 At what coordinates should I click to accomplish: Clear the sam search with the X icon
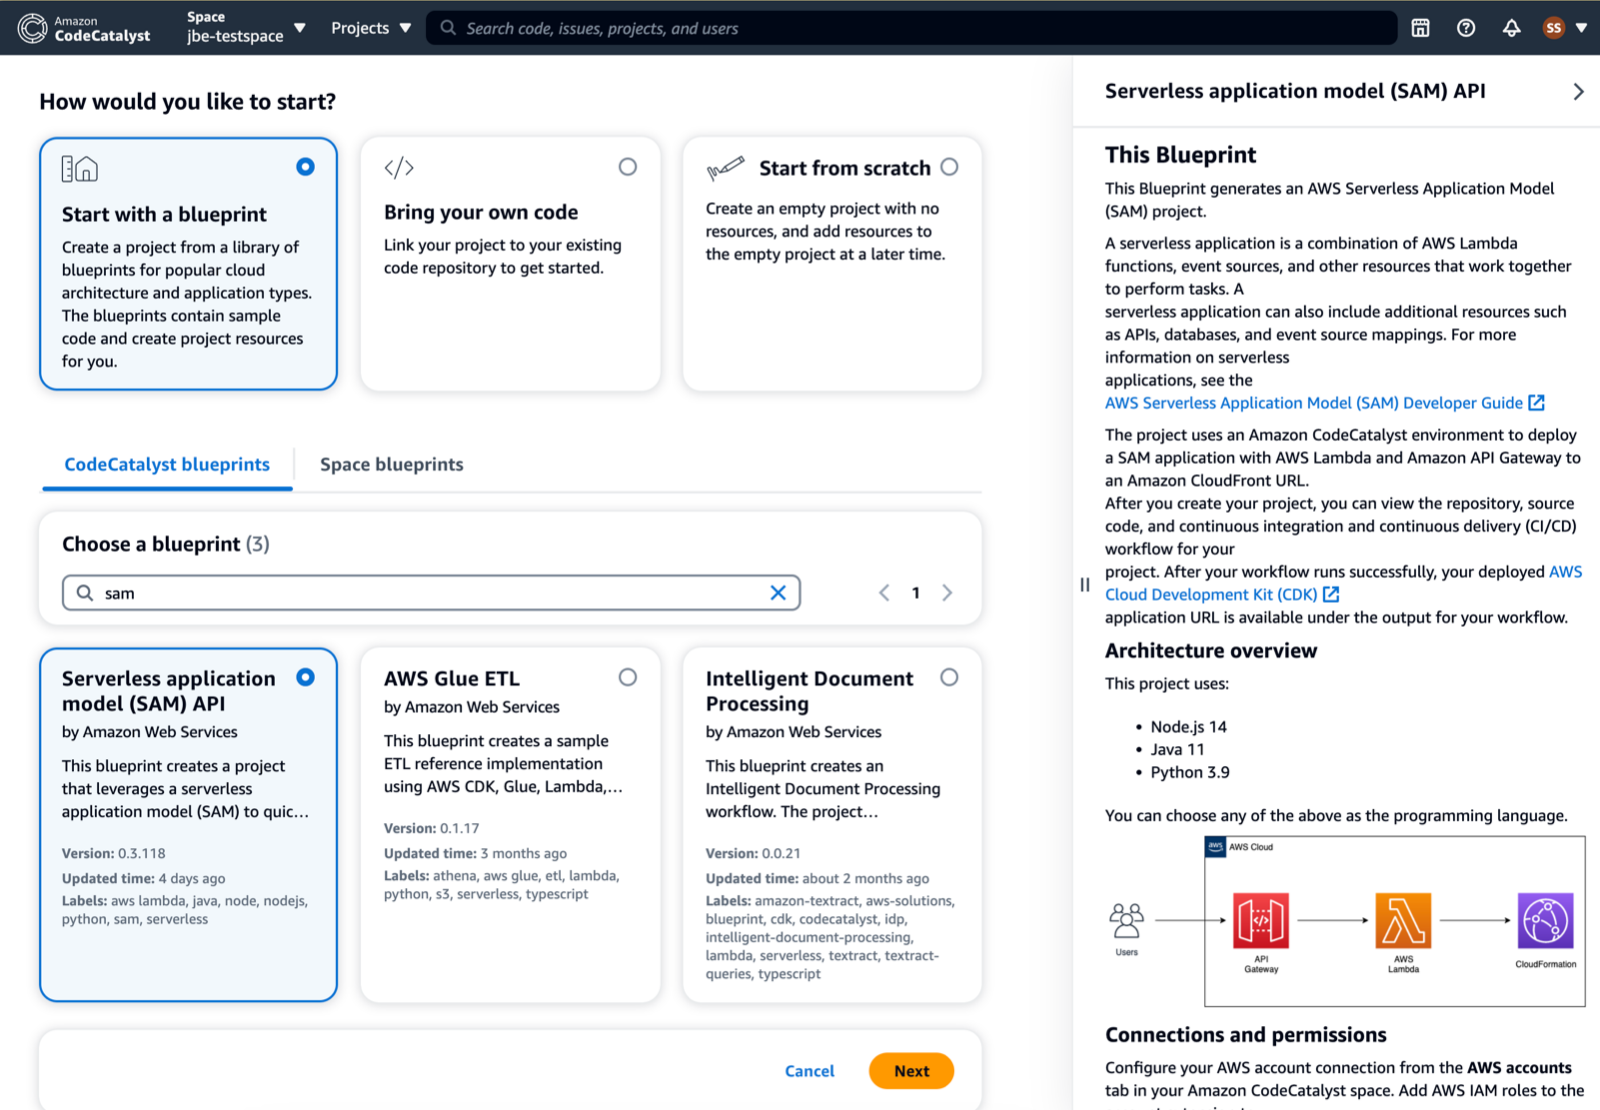(777, 592)
